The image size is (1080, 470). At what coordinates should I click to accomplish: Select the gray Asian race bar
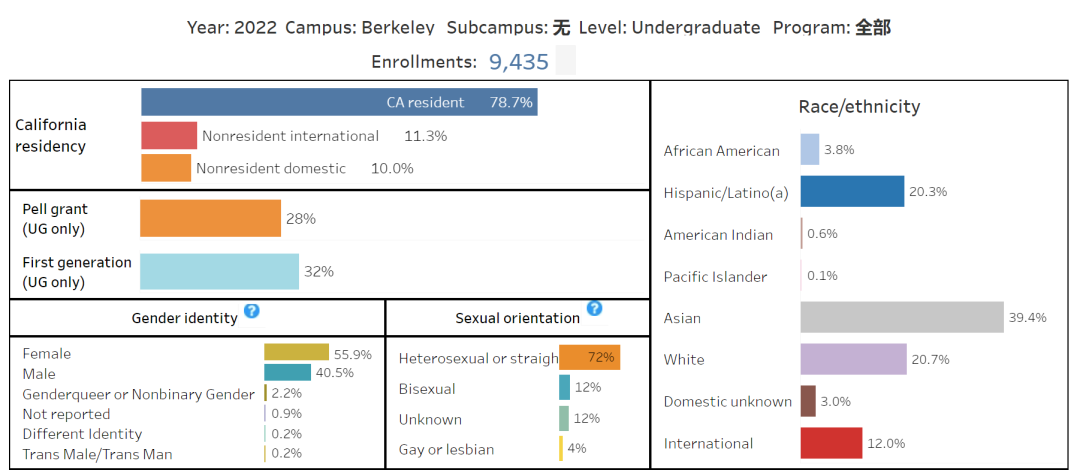click(x=901, y=317)
